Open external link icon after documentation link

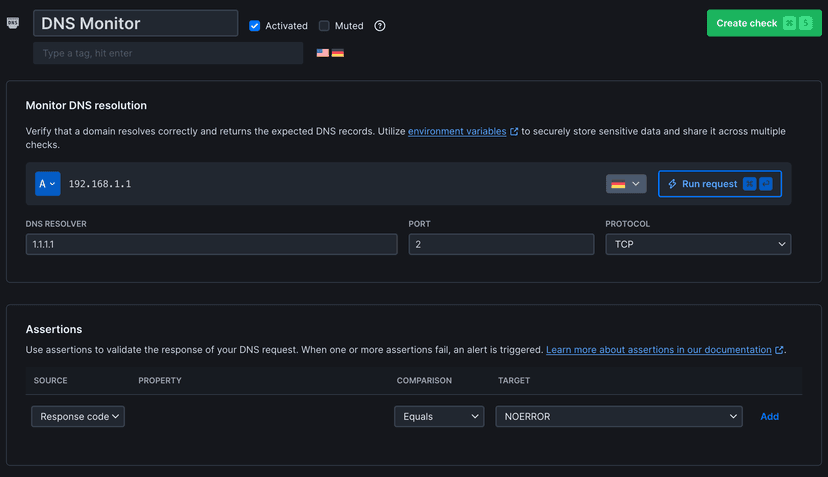[x=779, y=350]
